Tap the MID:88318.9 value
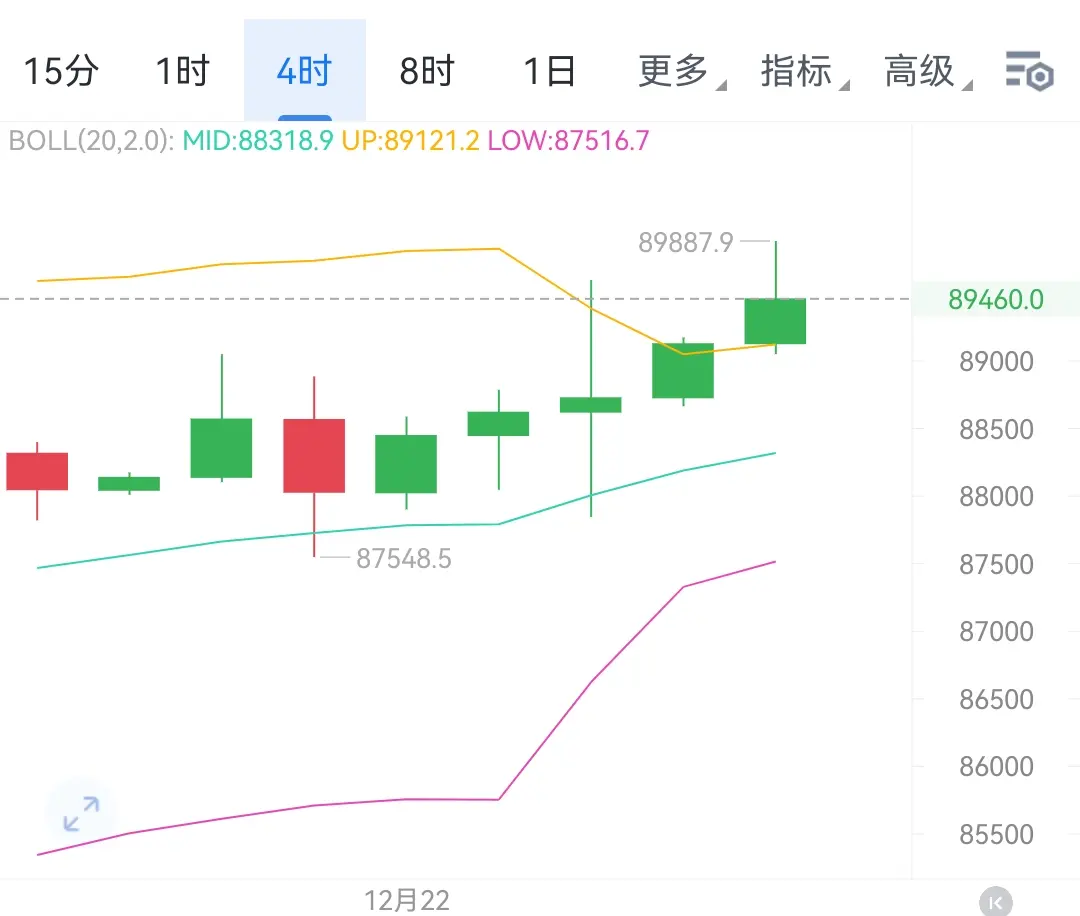 point(258,141)
